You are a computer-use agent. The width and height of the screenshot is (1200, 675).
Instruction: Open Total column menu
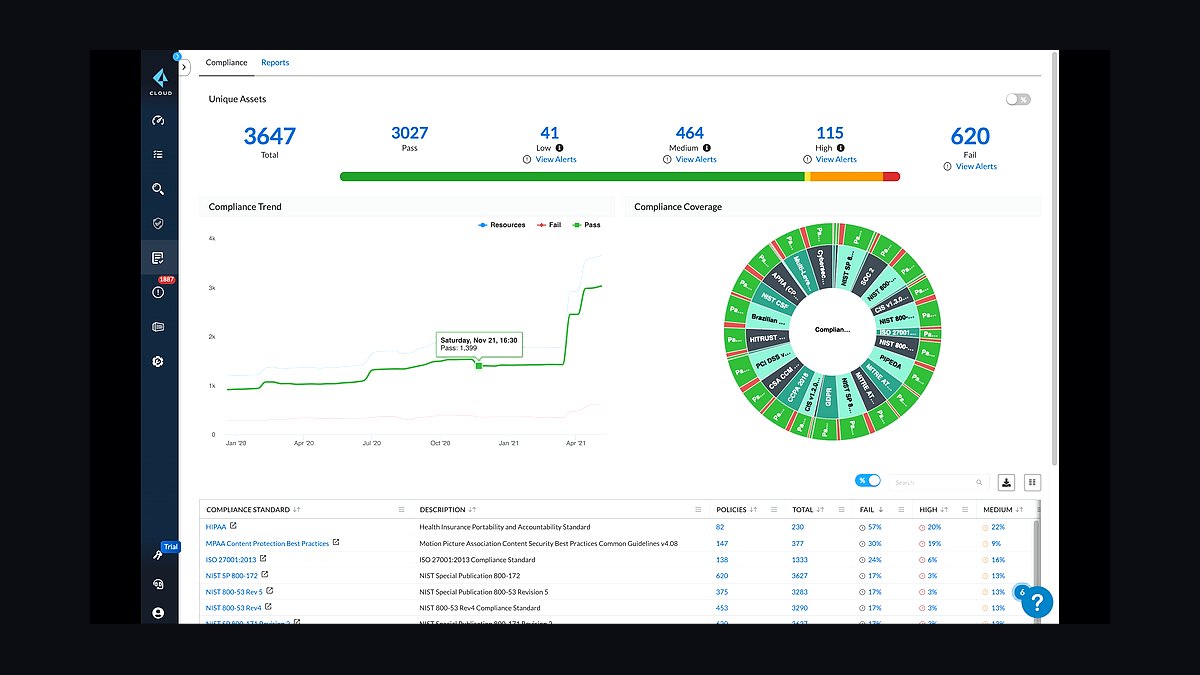pos(842,510)
